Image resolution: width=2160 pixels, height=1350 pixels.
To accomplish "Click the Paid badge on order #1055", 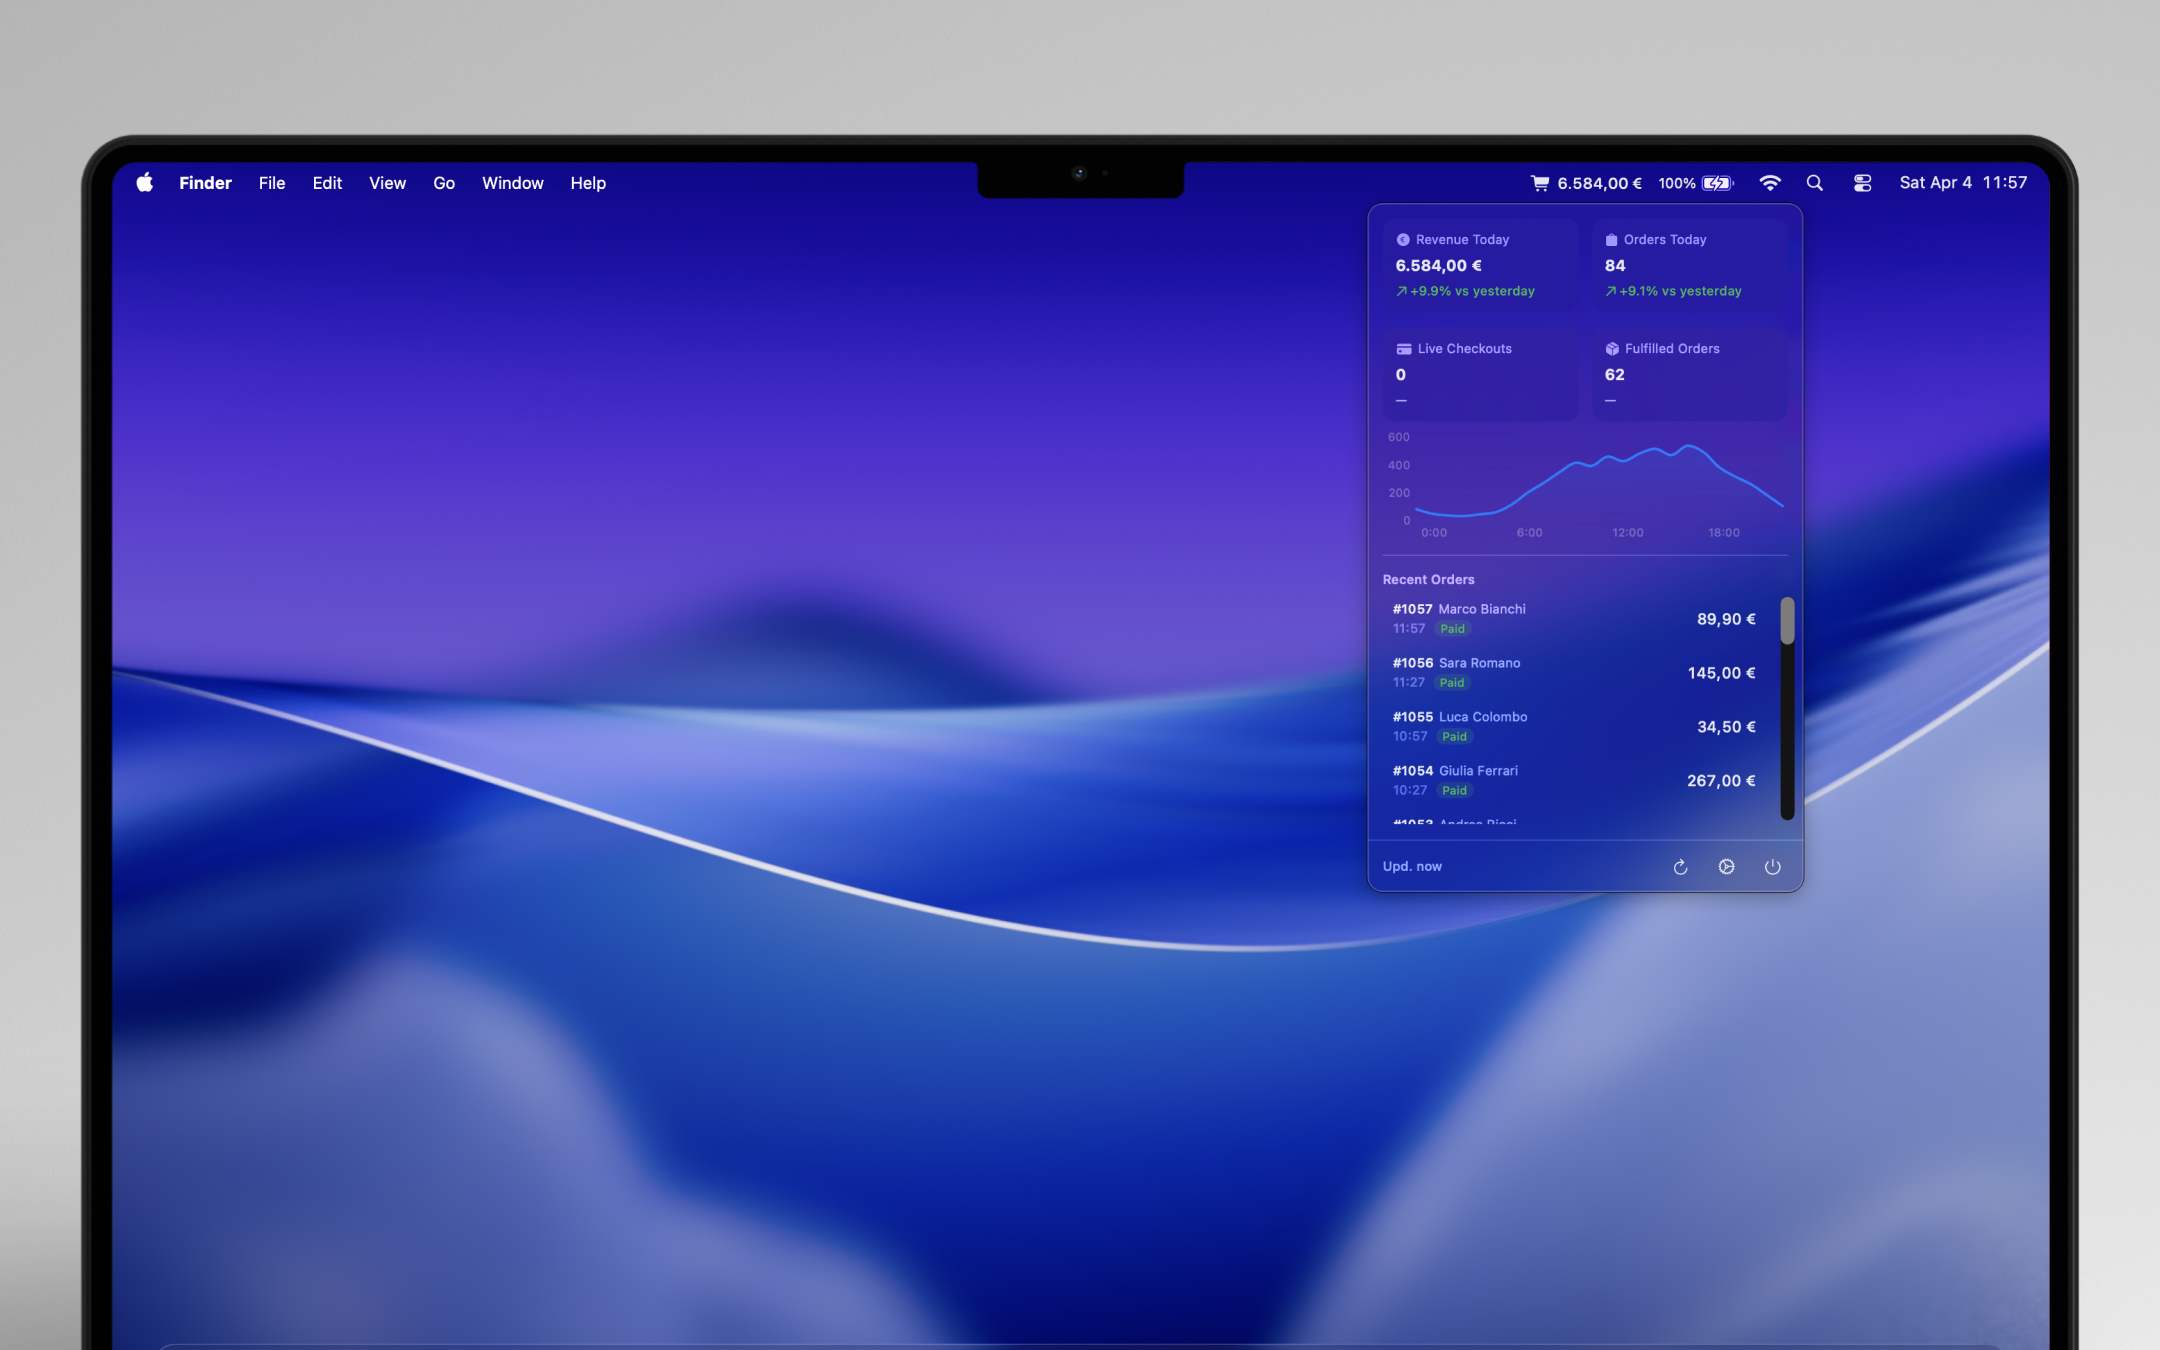I will (1454, 737).
